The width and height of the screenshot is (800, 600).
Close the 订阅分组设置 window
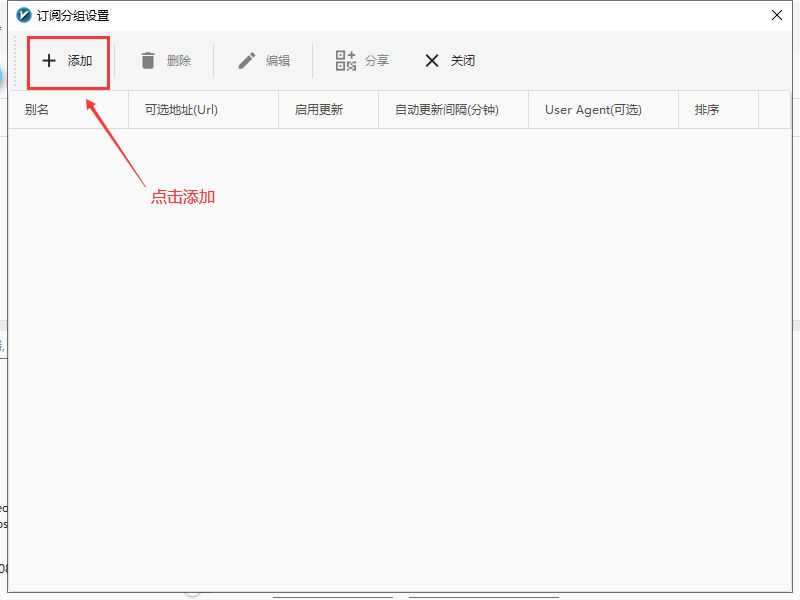click(x=777, y=15)
